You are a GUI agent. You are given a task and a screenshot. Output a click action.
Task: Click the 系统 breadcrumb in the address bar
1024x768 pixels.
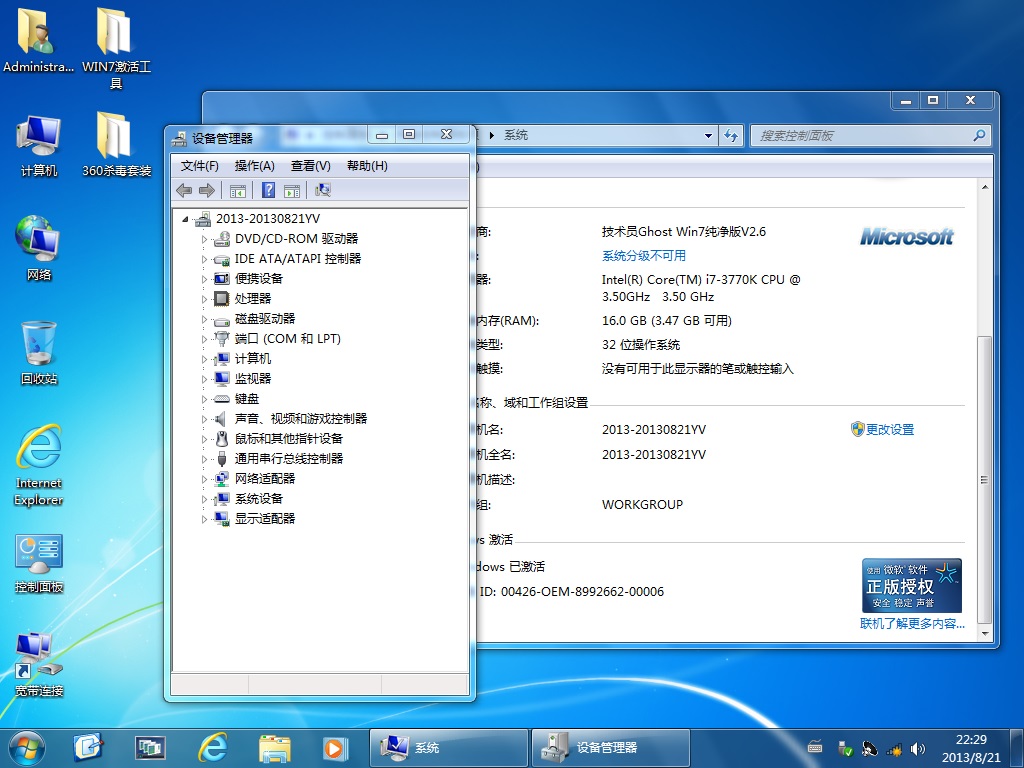515,135
